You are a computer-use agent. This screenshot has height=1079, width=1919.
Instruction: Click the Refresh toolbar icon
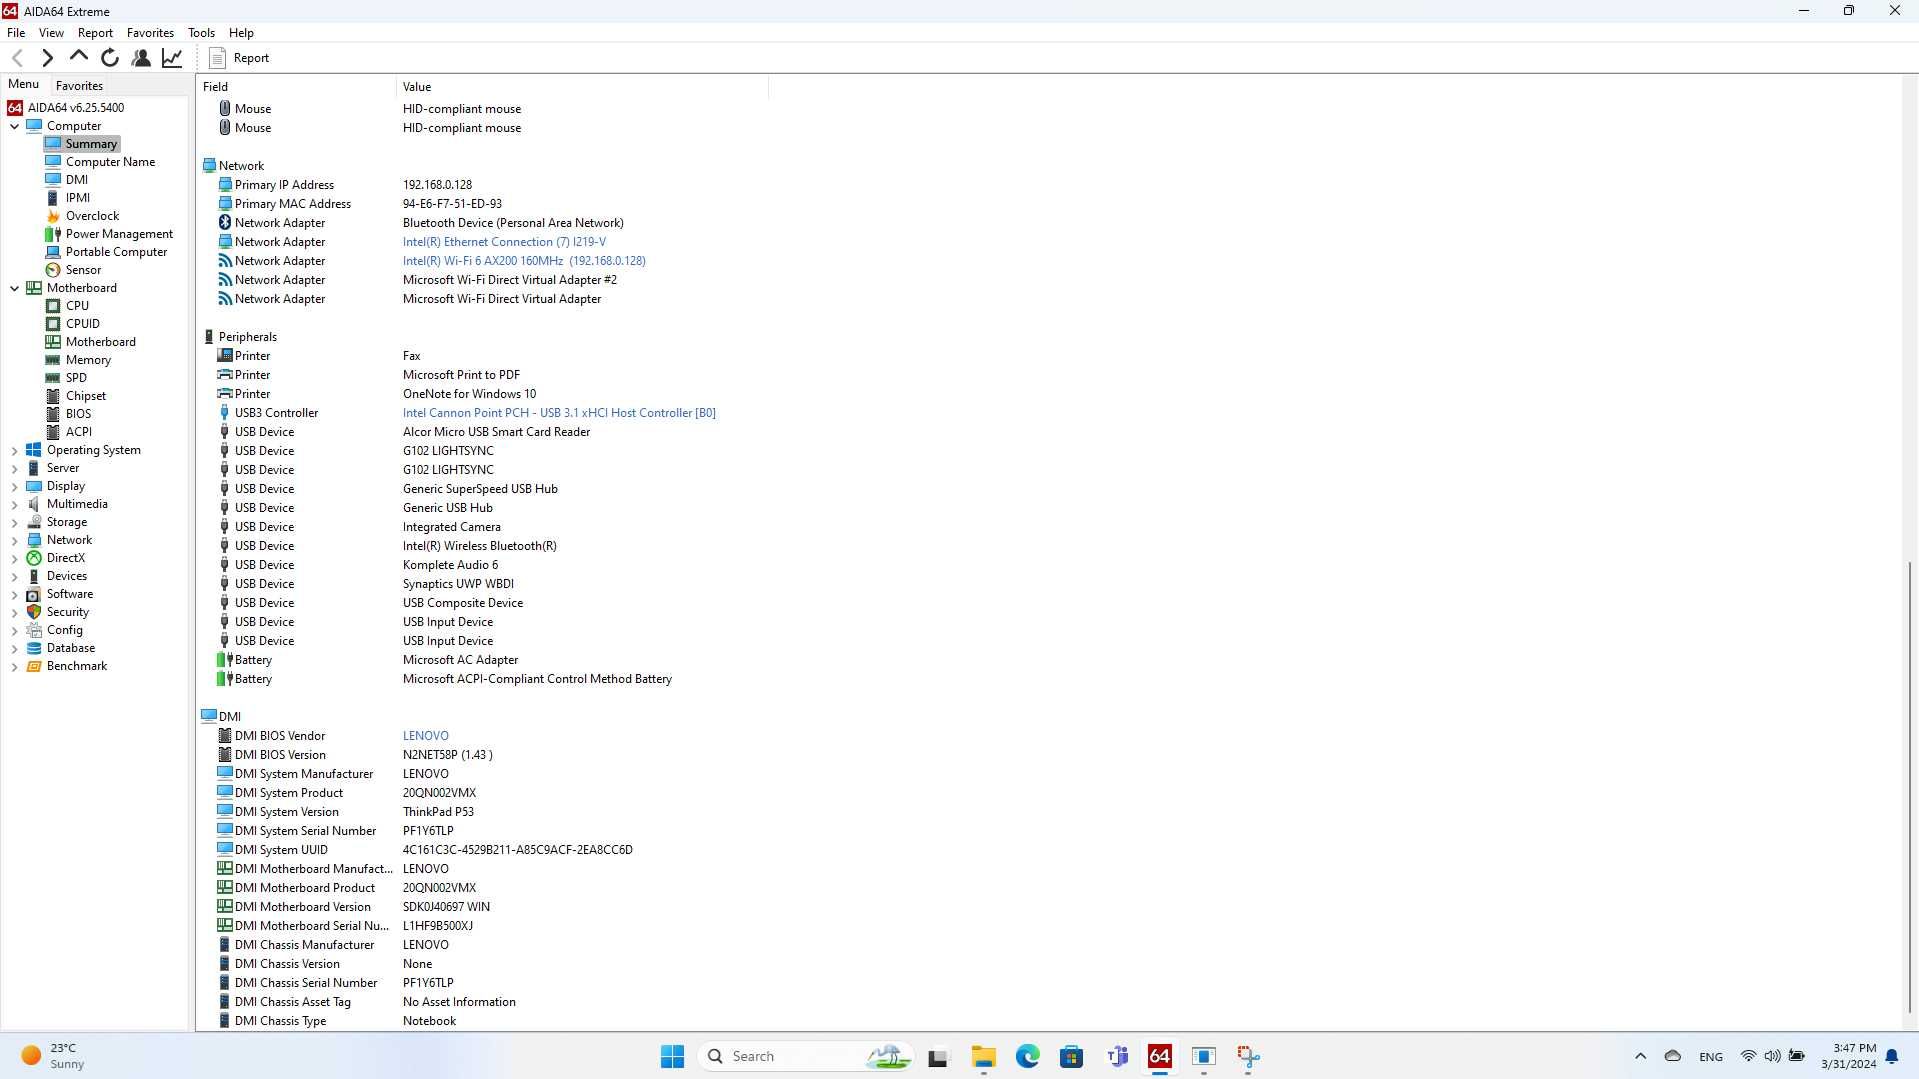pyautogui.click(x=110, y=58)
